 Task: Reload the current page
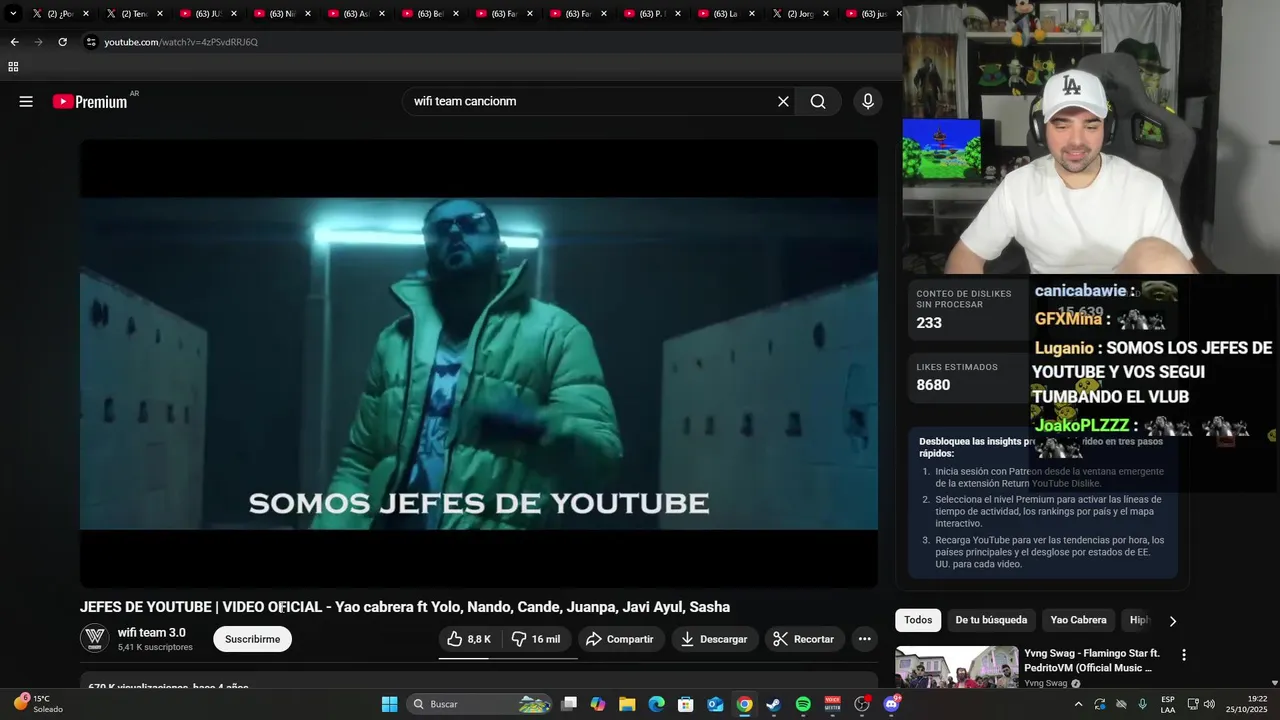click(62, 42)
